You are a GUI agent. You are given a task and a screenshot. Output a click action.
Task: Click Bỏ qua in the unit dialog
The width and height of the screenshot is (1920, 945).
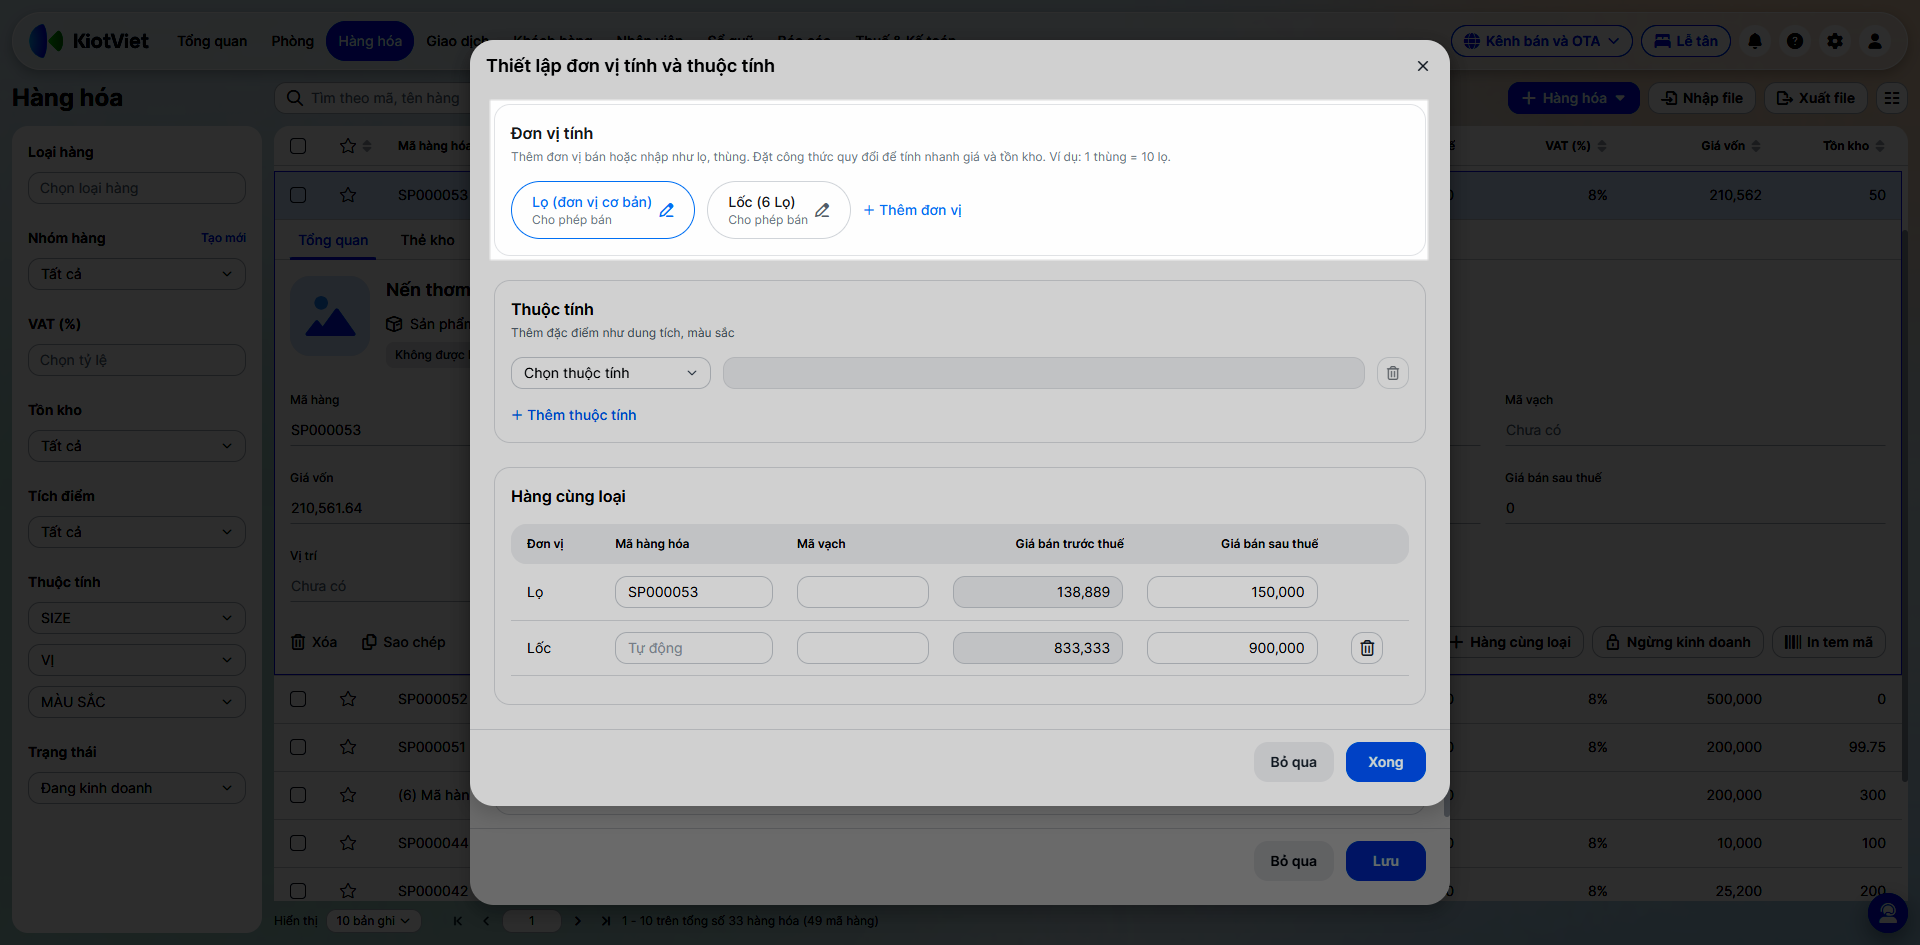click(1294, 762)
